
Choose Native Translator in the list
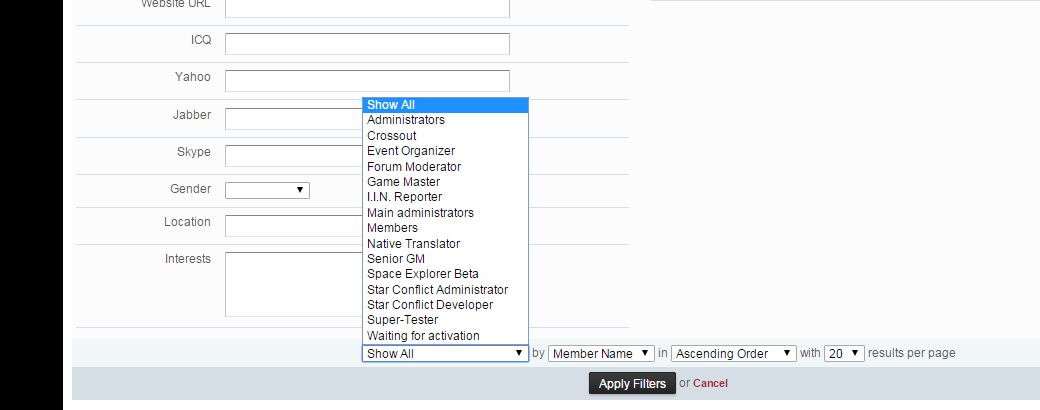pyautogui.click(x=413, y=244)
